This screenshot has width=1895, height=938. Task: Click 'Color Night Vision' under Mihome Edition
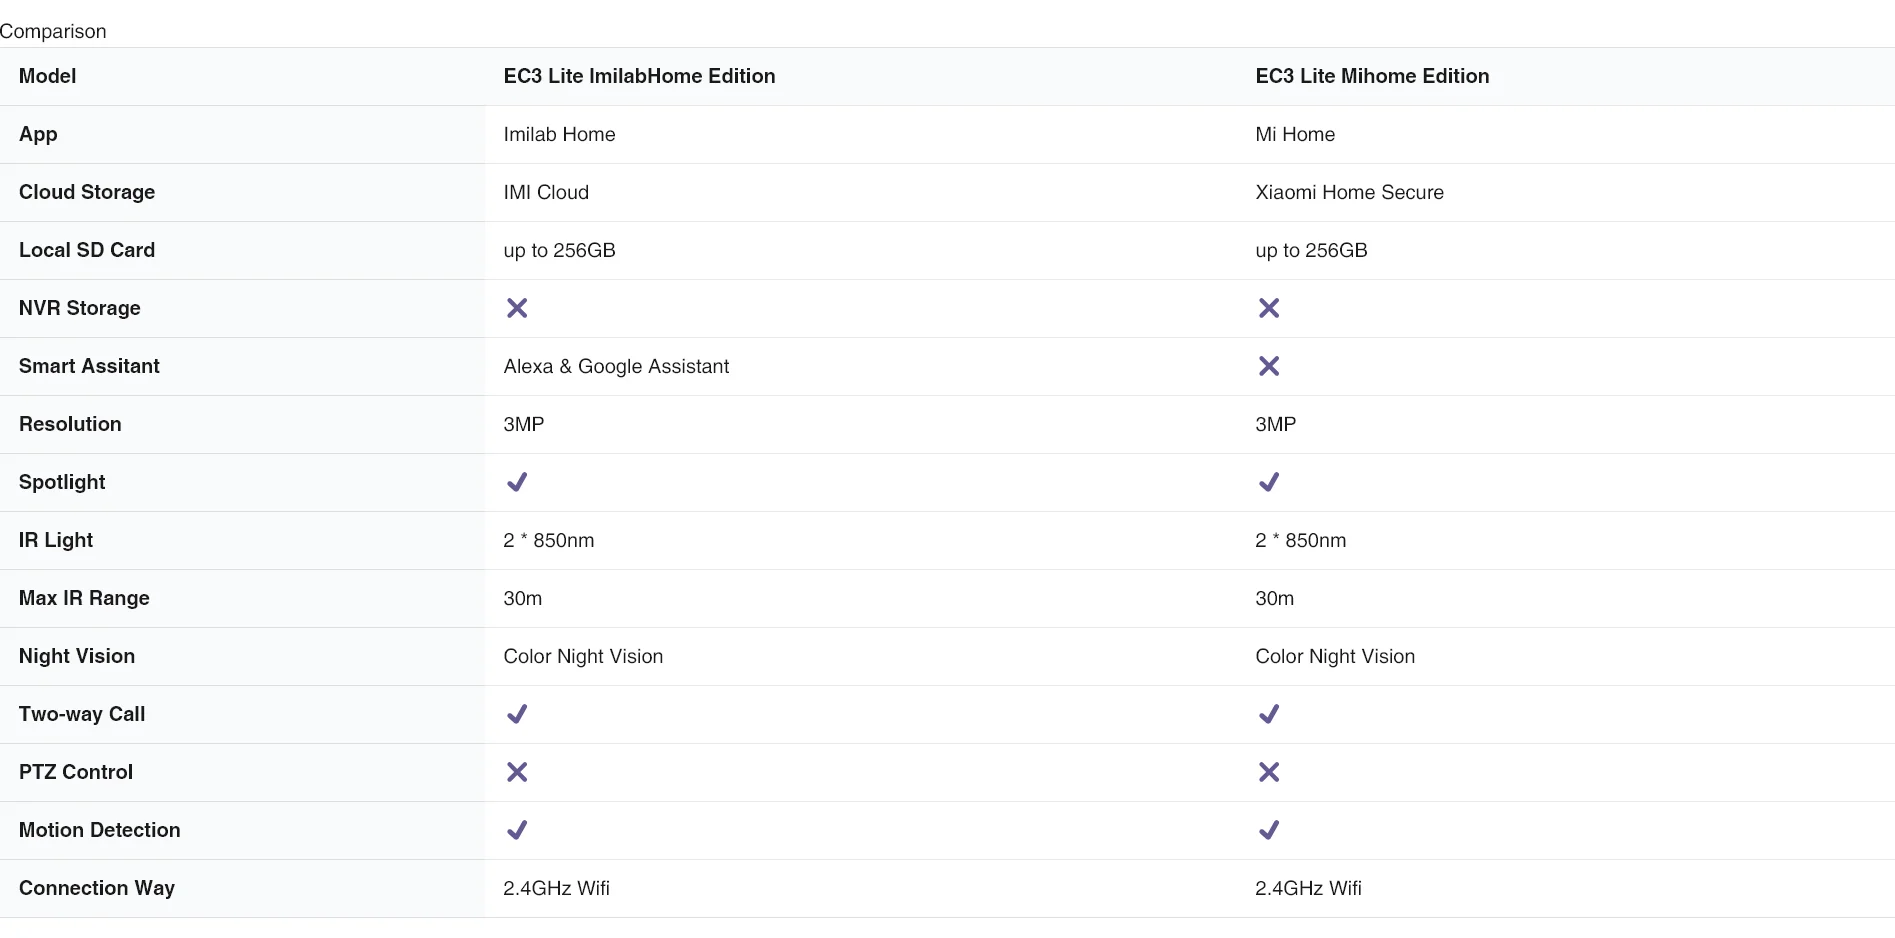point(1335,656)
